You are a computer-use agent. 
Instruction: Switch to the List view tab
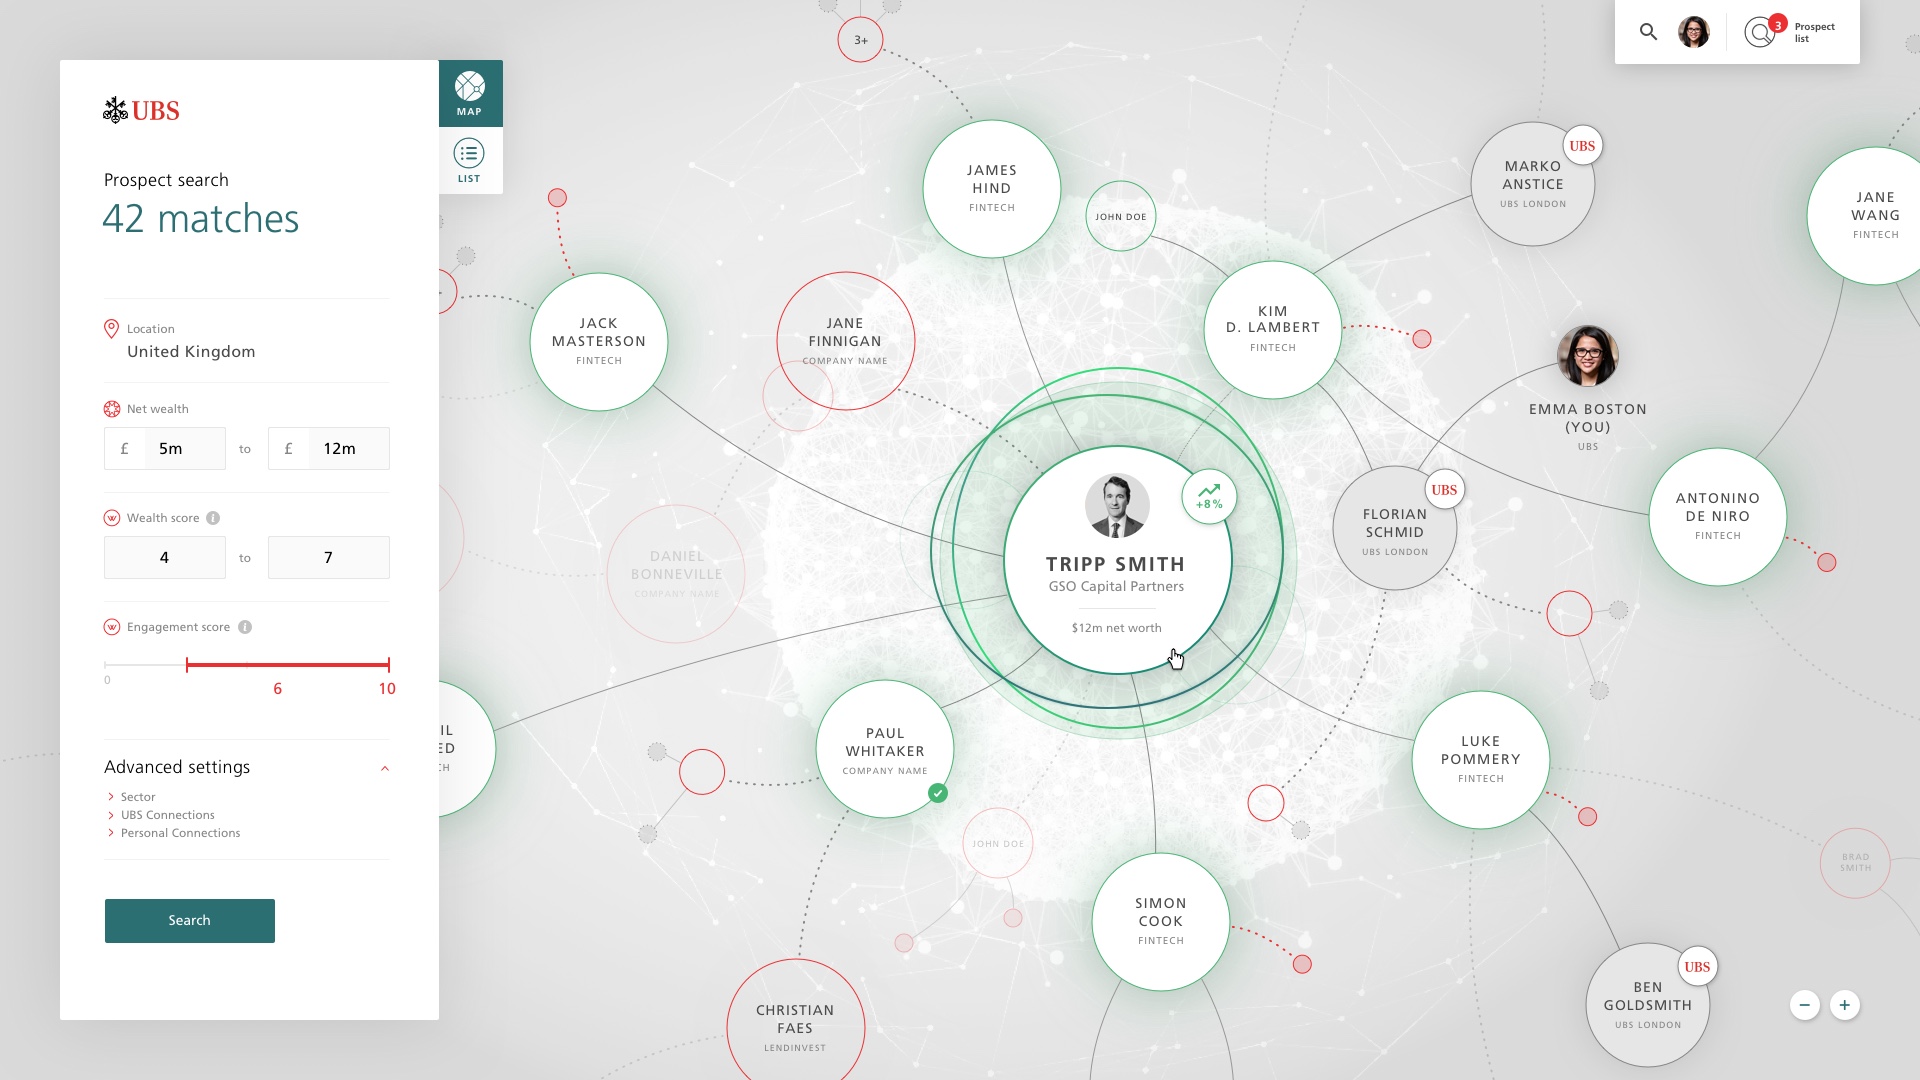click(x=470, y=161)
